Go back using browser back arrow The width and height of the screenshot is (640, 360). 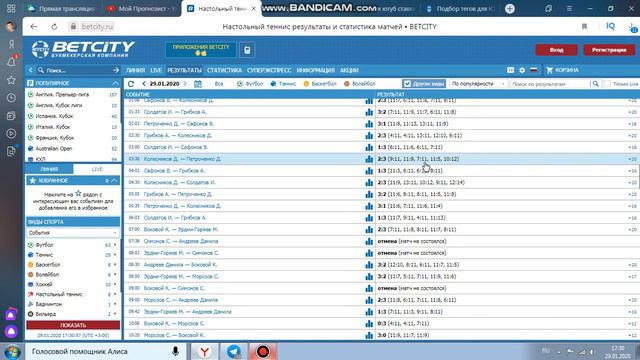[34, 27]
